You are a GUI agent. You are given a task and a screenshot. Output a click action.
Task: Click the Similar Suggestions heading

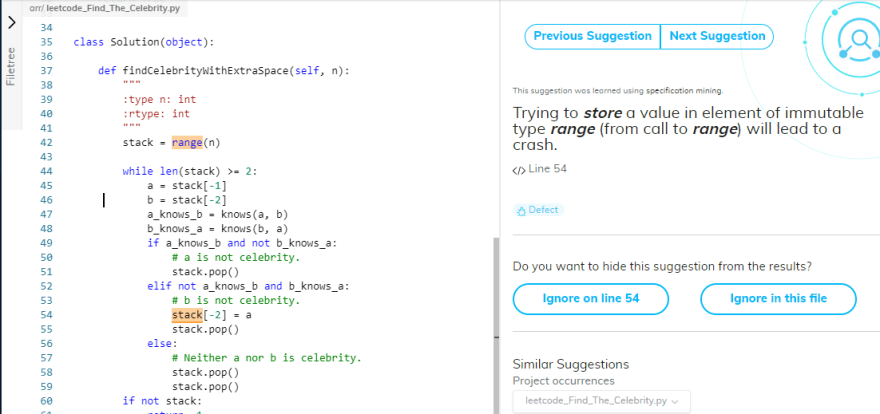[x=570, y=364]
